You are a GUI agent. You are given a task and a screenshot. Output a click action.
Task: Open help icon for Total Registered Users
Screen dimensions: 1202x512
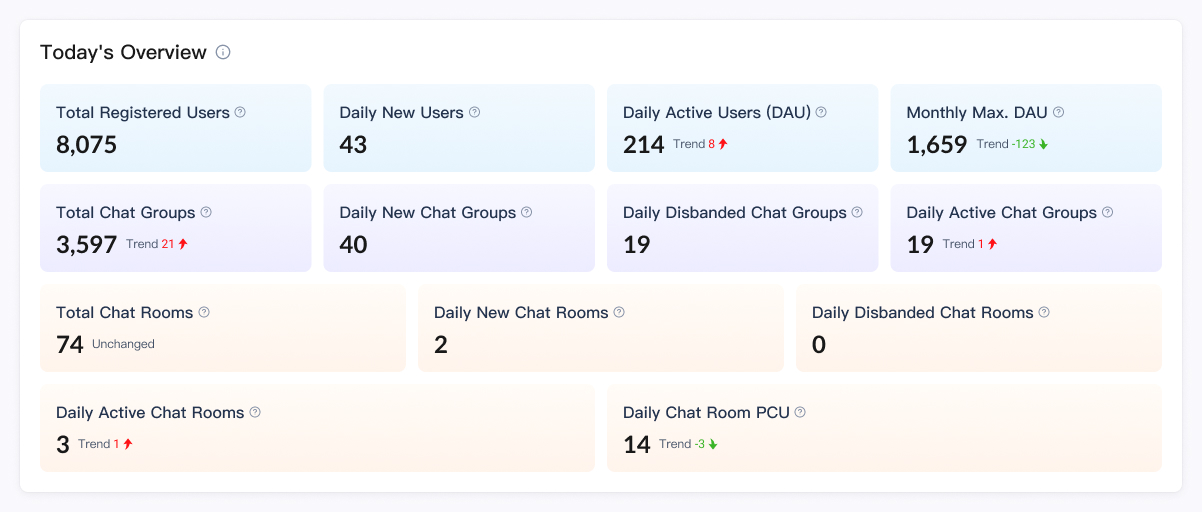pos(240,112)
